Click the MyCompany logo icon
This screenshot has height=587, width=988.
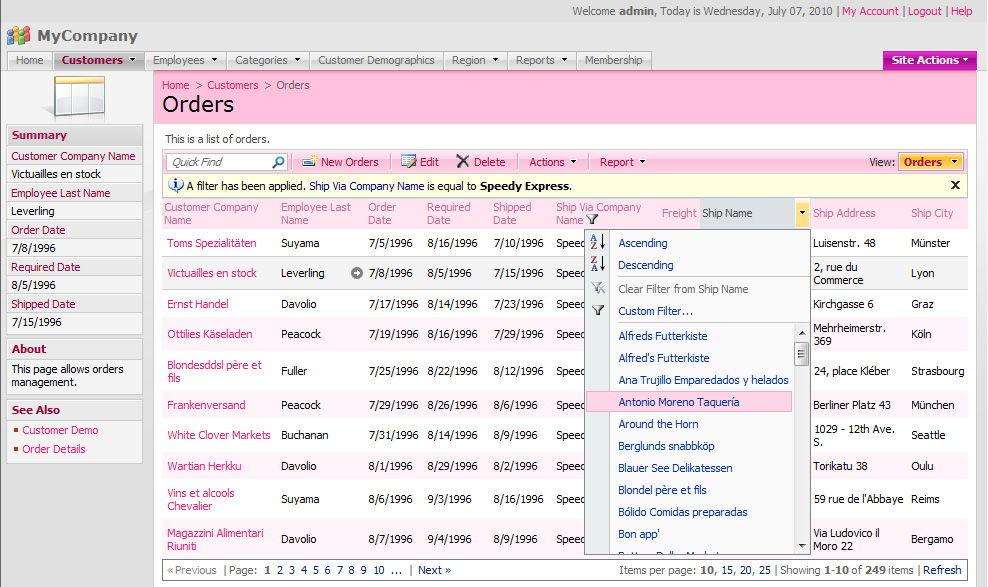coord(18,35)
